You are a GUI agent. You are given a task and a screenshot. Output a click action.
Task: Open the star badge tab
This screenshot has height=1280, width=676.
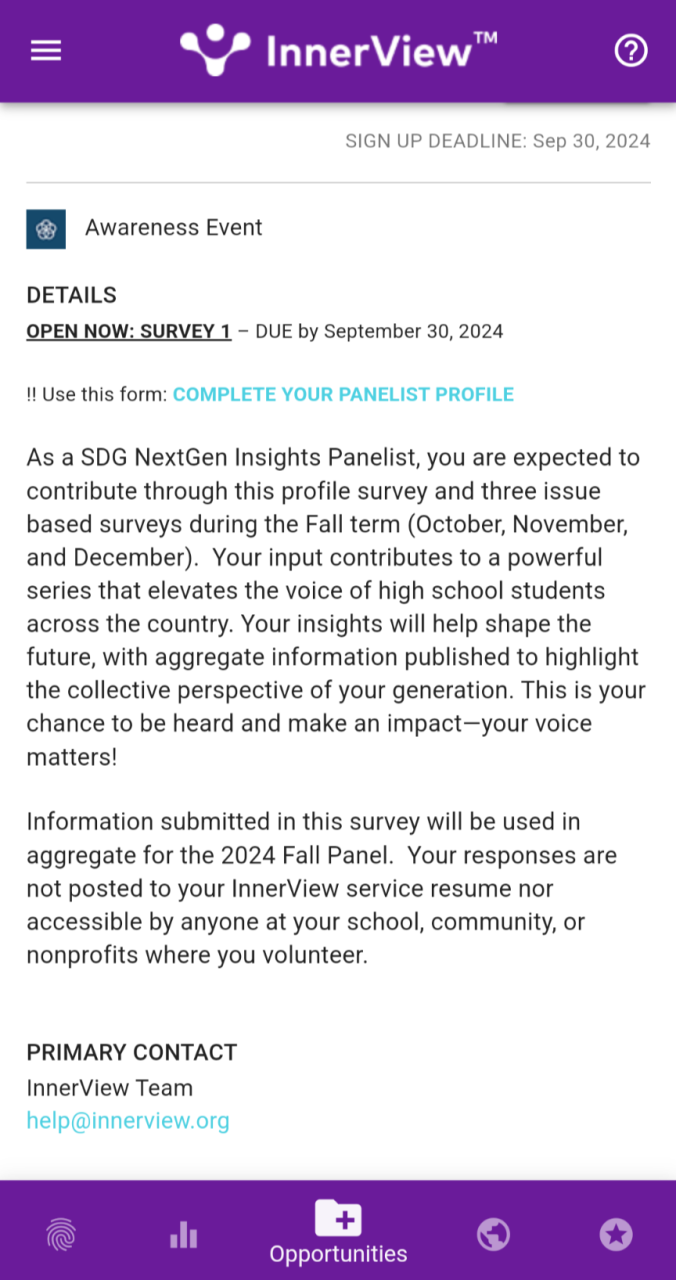(616, 1236)
